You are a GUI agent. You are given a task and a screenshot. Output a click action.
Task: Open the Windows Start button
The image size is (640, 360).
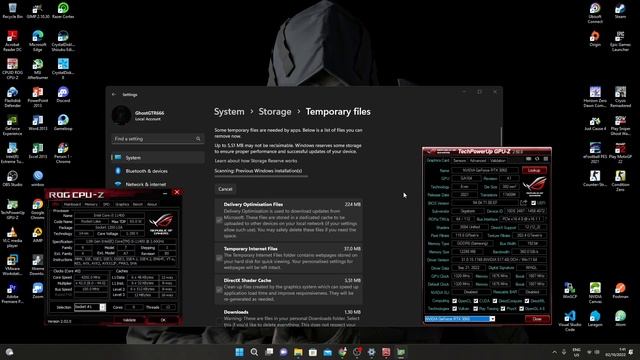pyautogui.click(x=240, y=352)
